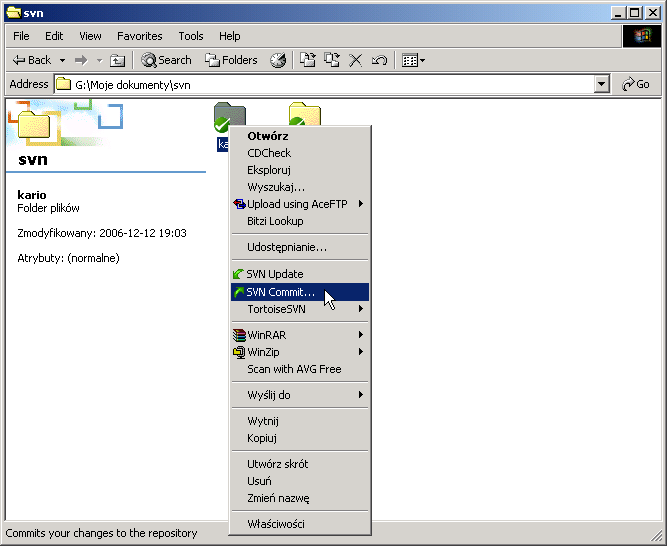The image size is (667, 546).
Task: Click the Undo toolbar icon
Action: click(379, 60)
